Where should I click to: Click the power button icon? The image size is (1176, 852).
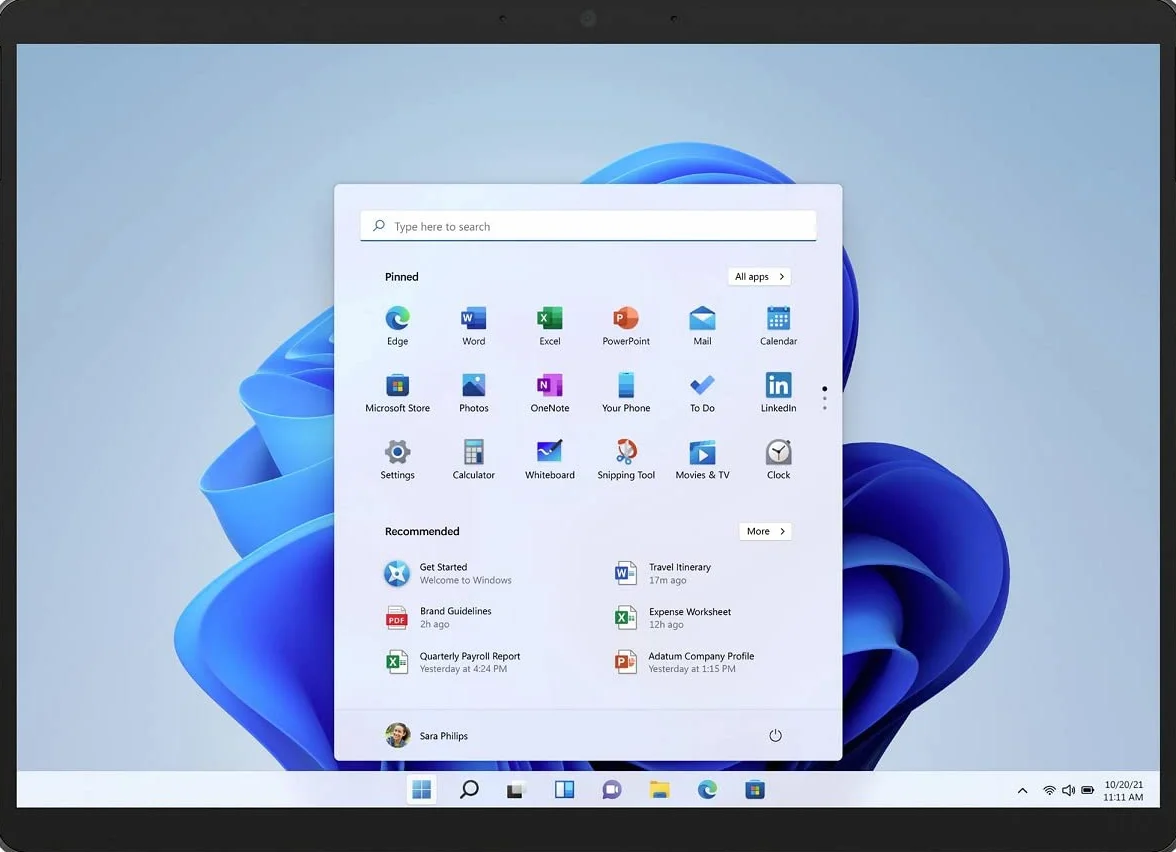[x=776, y=736]
